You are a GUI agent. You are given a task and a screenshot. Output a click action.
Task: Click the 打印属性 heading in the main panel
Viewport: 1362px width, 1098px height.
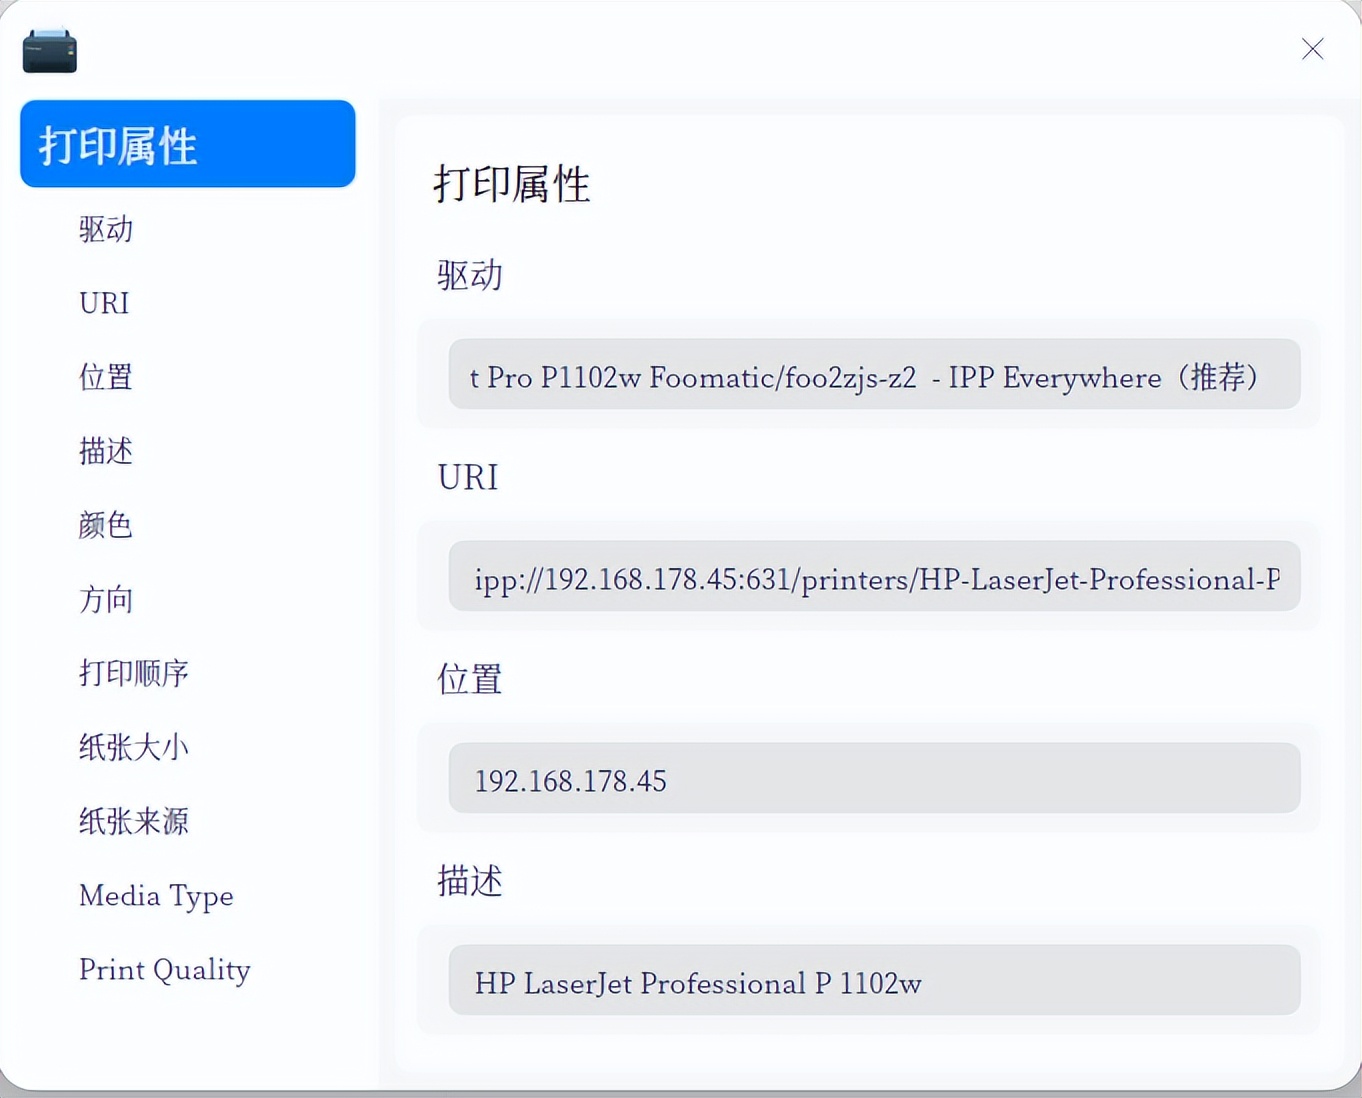click(513, 184)
